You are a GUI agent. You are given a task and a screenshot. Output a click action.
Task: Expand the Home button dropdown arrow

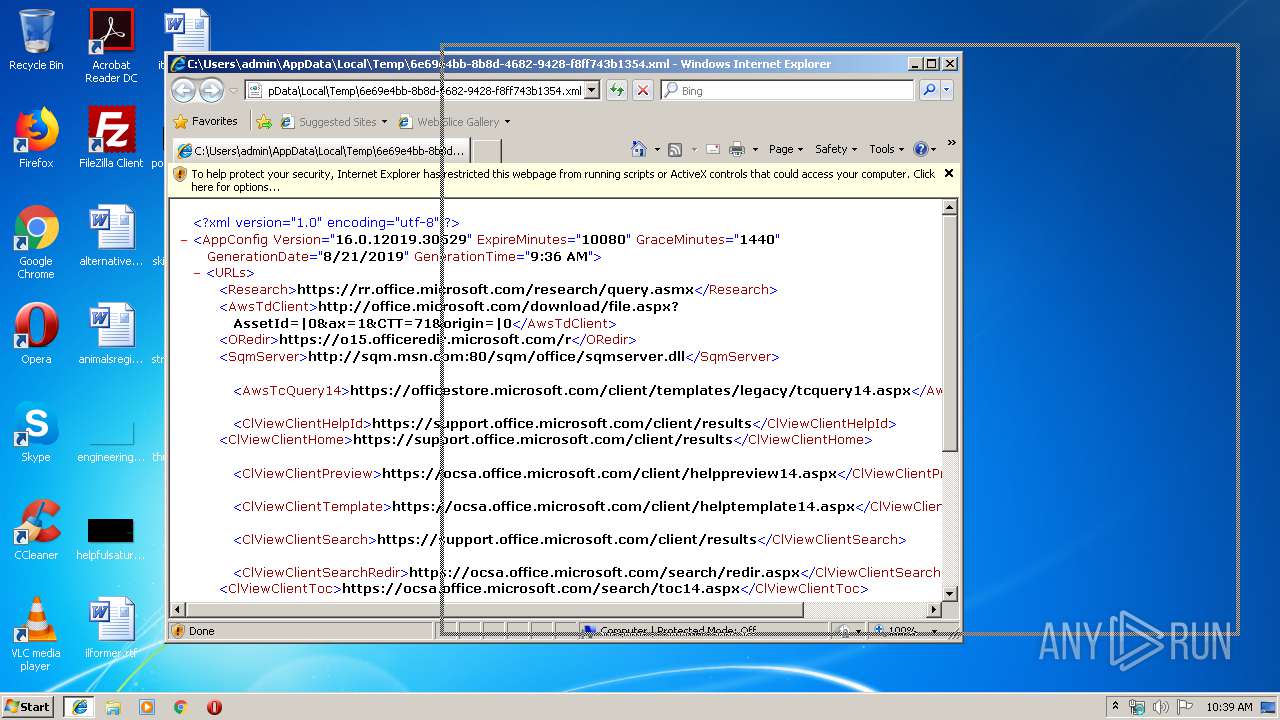[x=657, y=150]
